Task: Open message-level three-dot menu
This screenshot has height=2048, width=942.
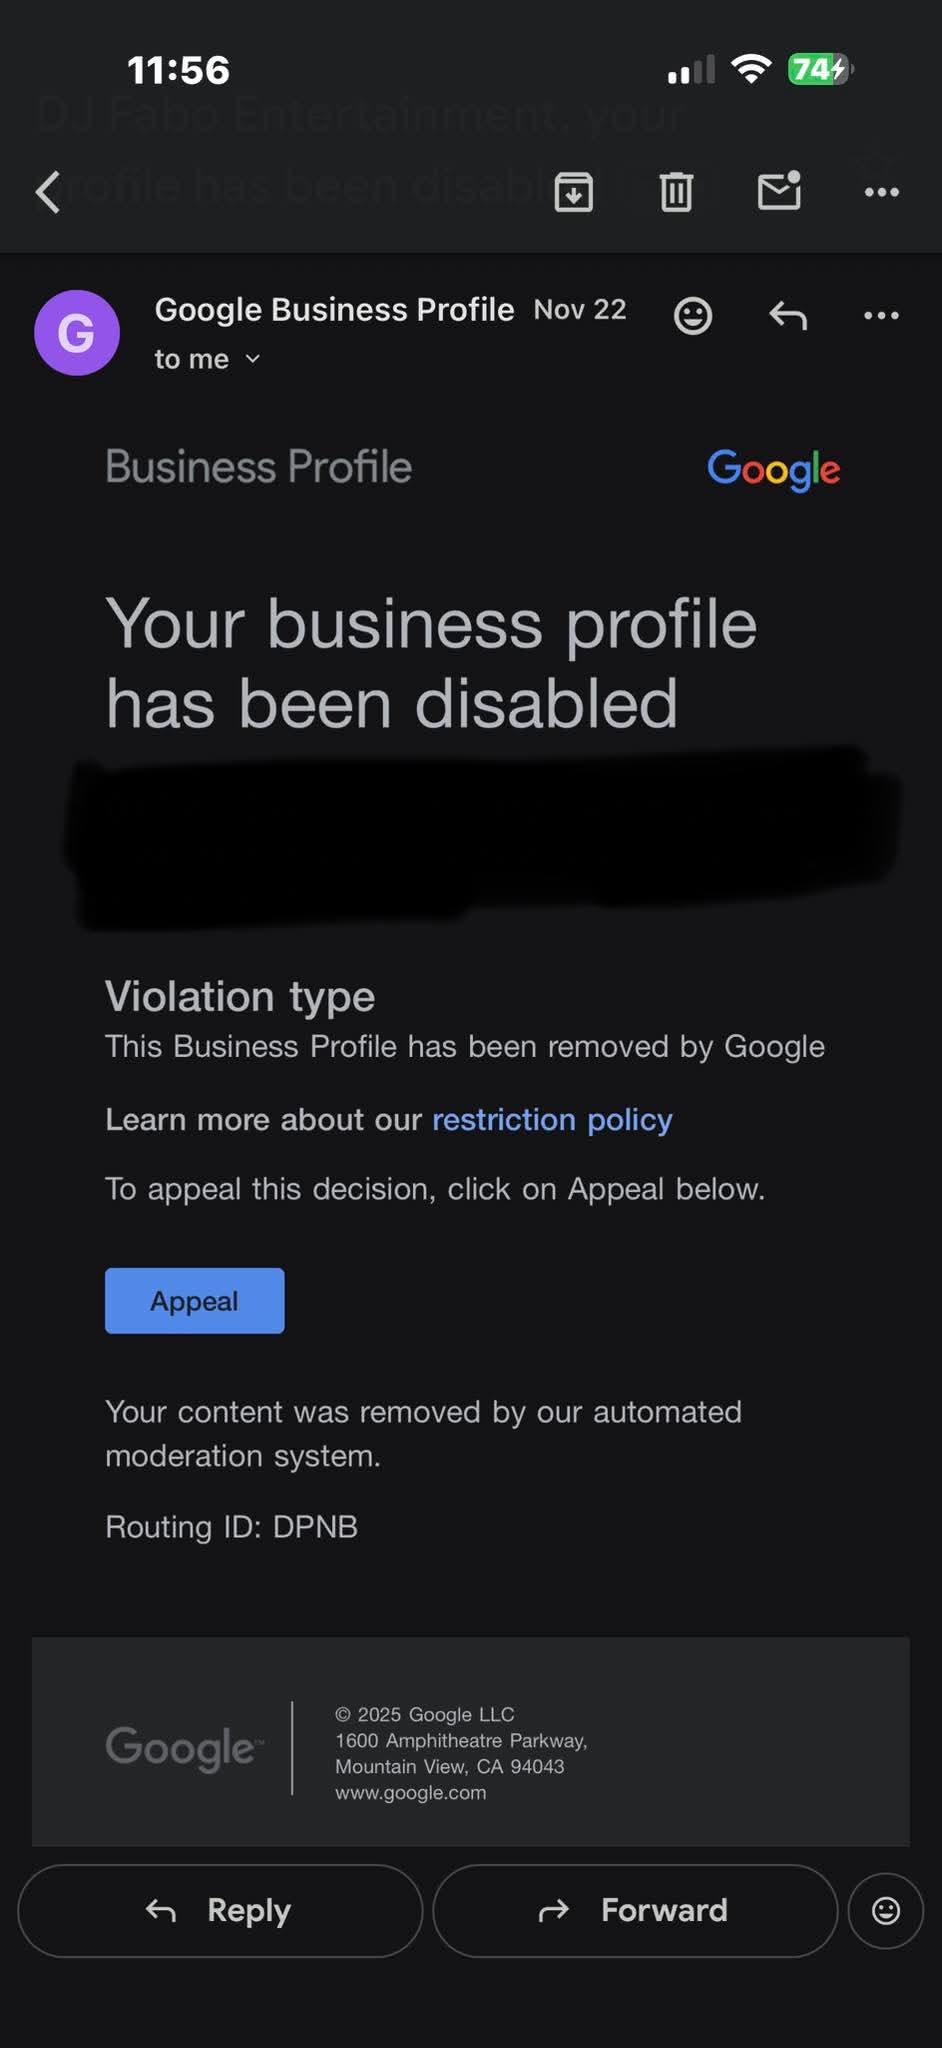Action: point(881,316)
